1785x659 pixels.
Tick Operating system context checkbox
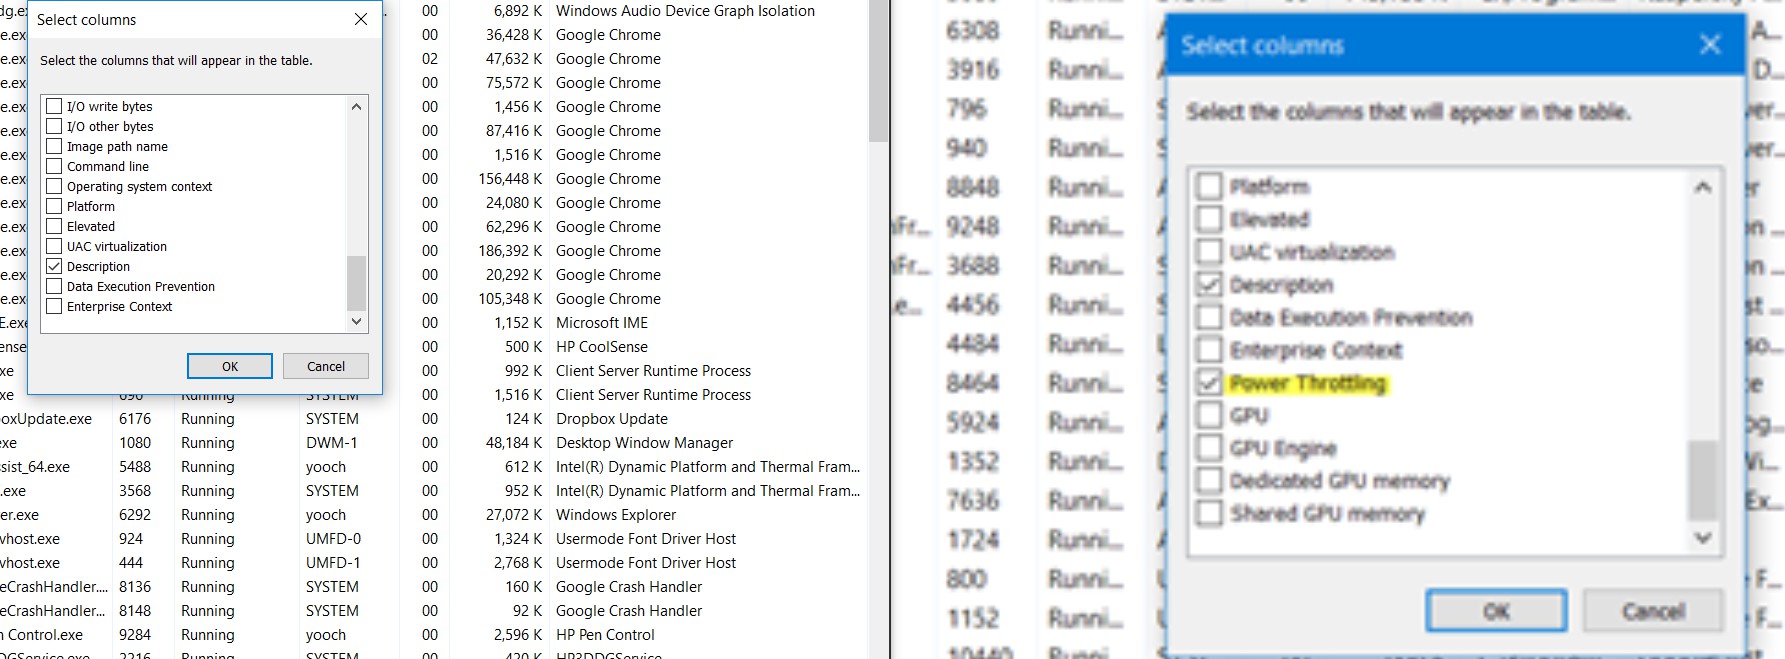pos(55,186)
